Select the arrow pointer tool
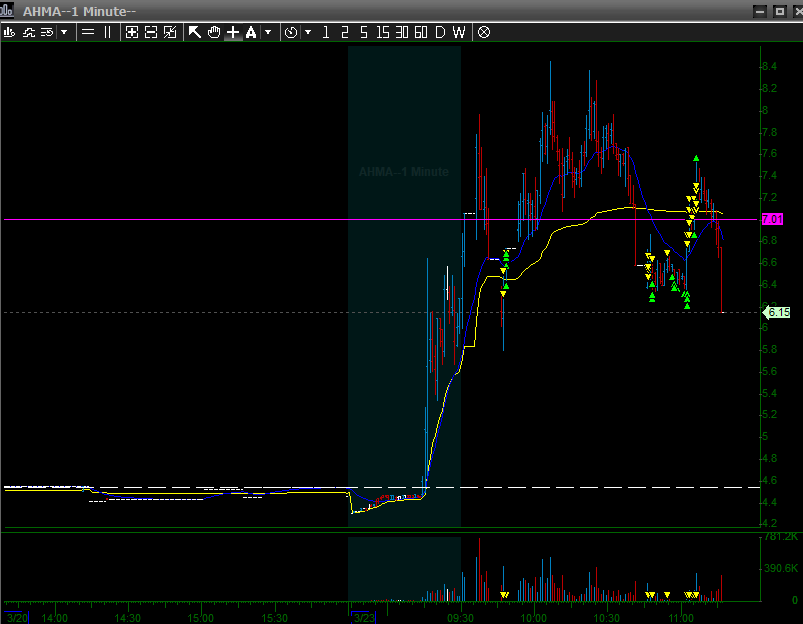Viewport: 803px width, 624px height. click(x=195, y=32)
